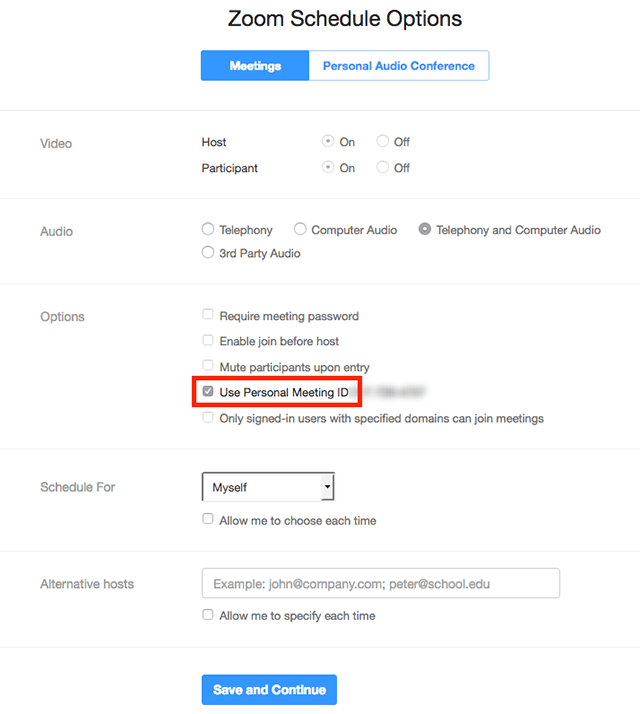Check Allow me to specify each time
The width and height of the screenshot is (640, 714).
point(208,615)
